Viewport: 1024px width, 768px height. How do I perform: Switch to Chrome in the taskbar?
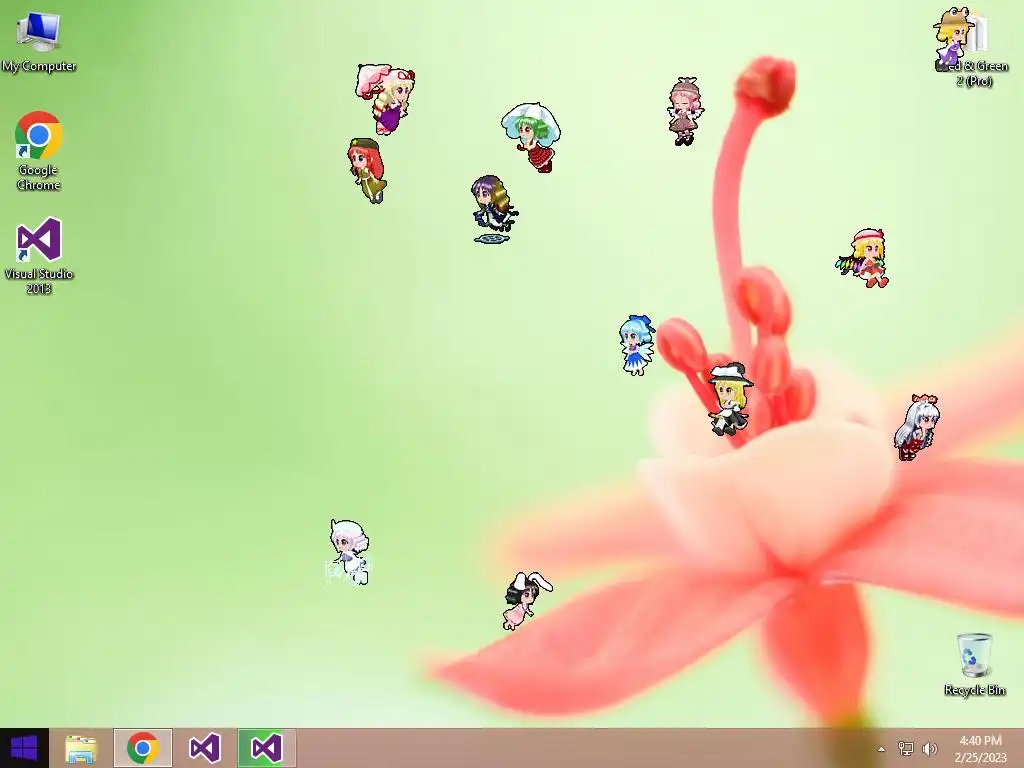(x=143, y=748)
